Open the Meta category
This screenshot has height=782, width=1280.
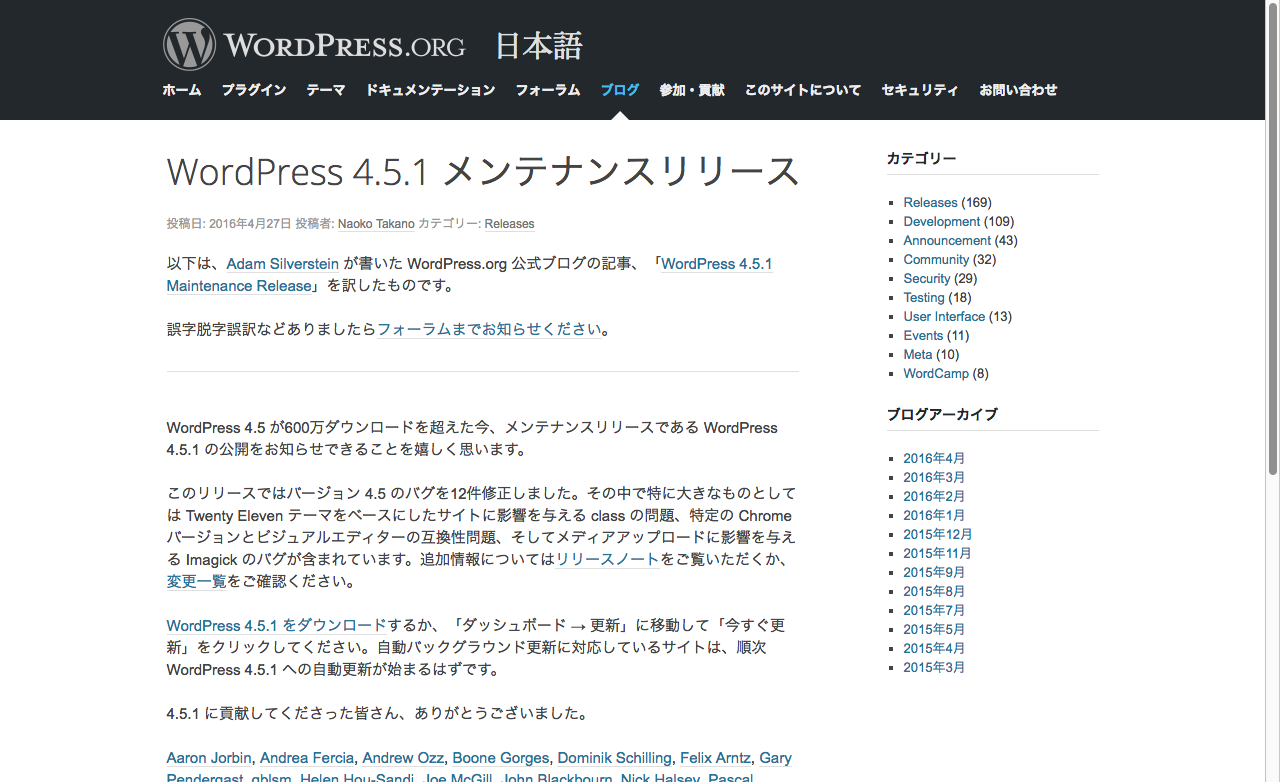click(918, 354)
